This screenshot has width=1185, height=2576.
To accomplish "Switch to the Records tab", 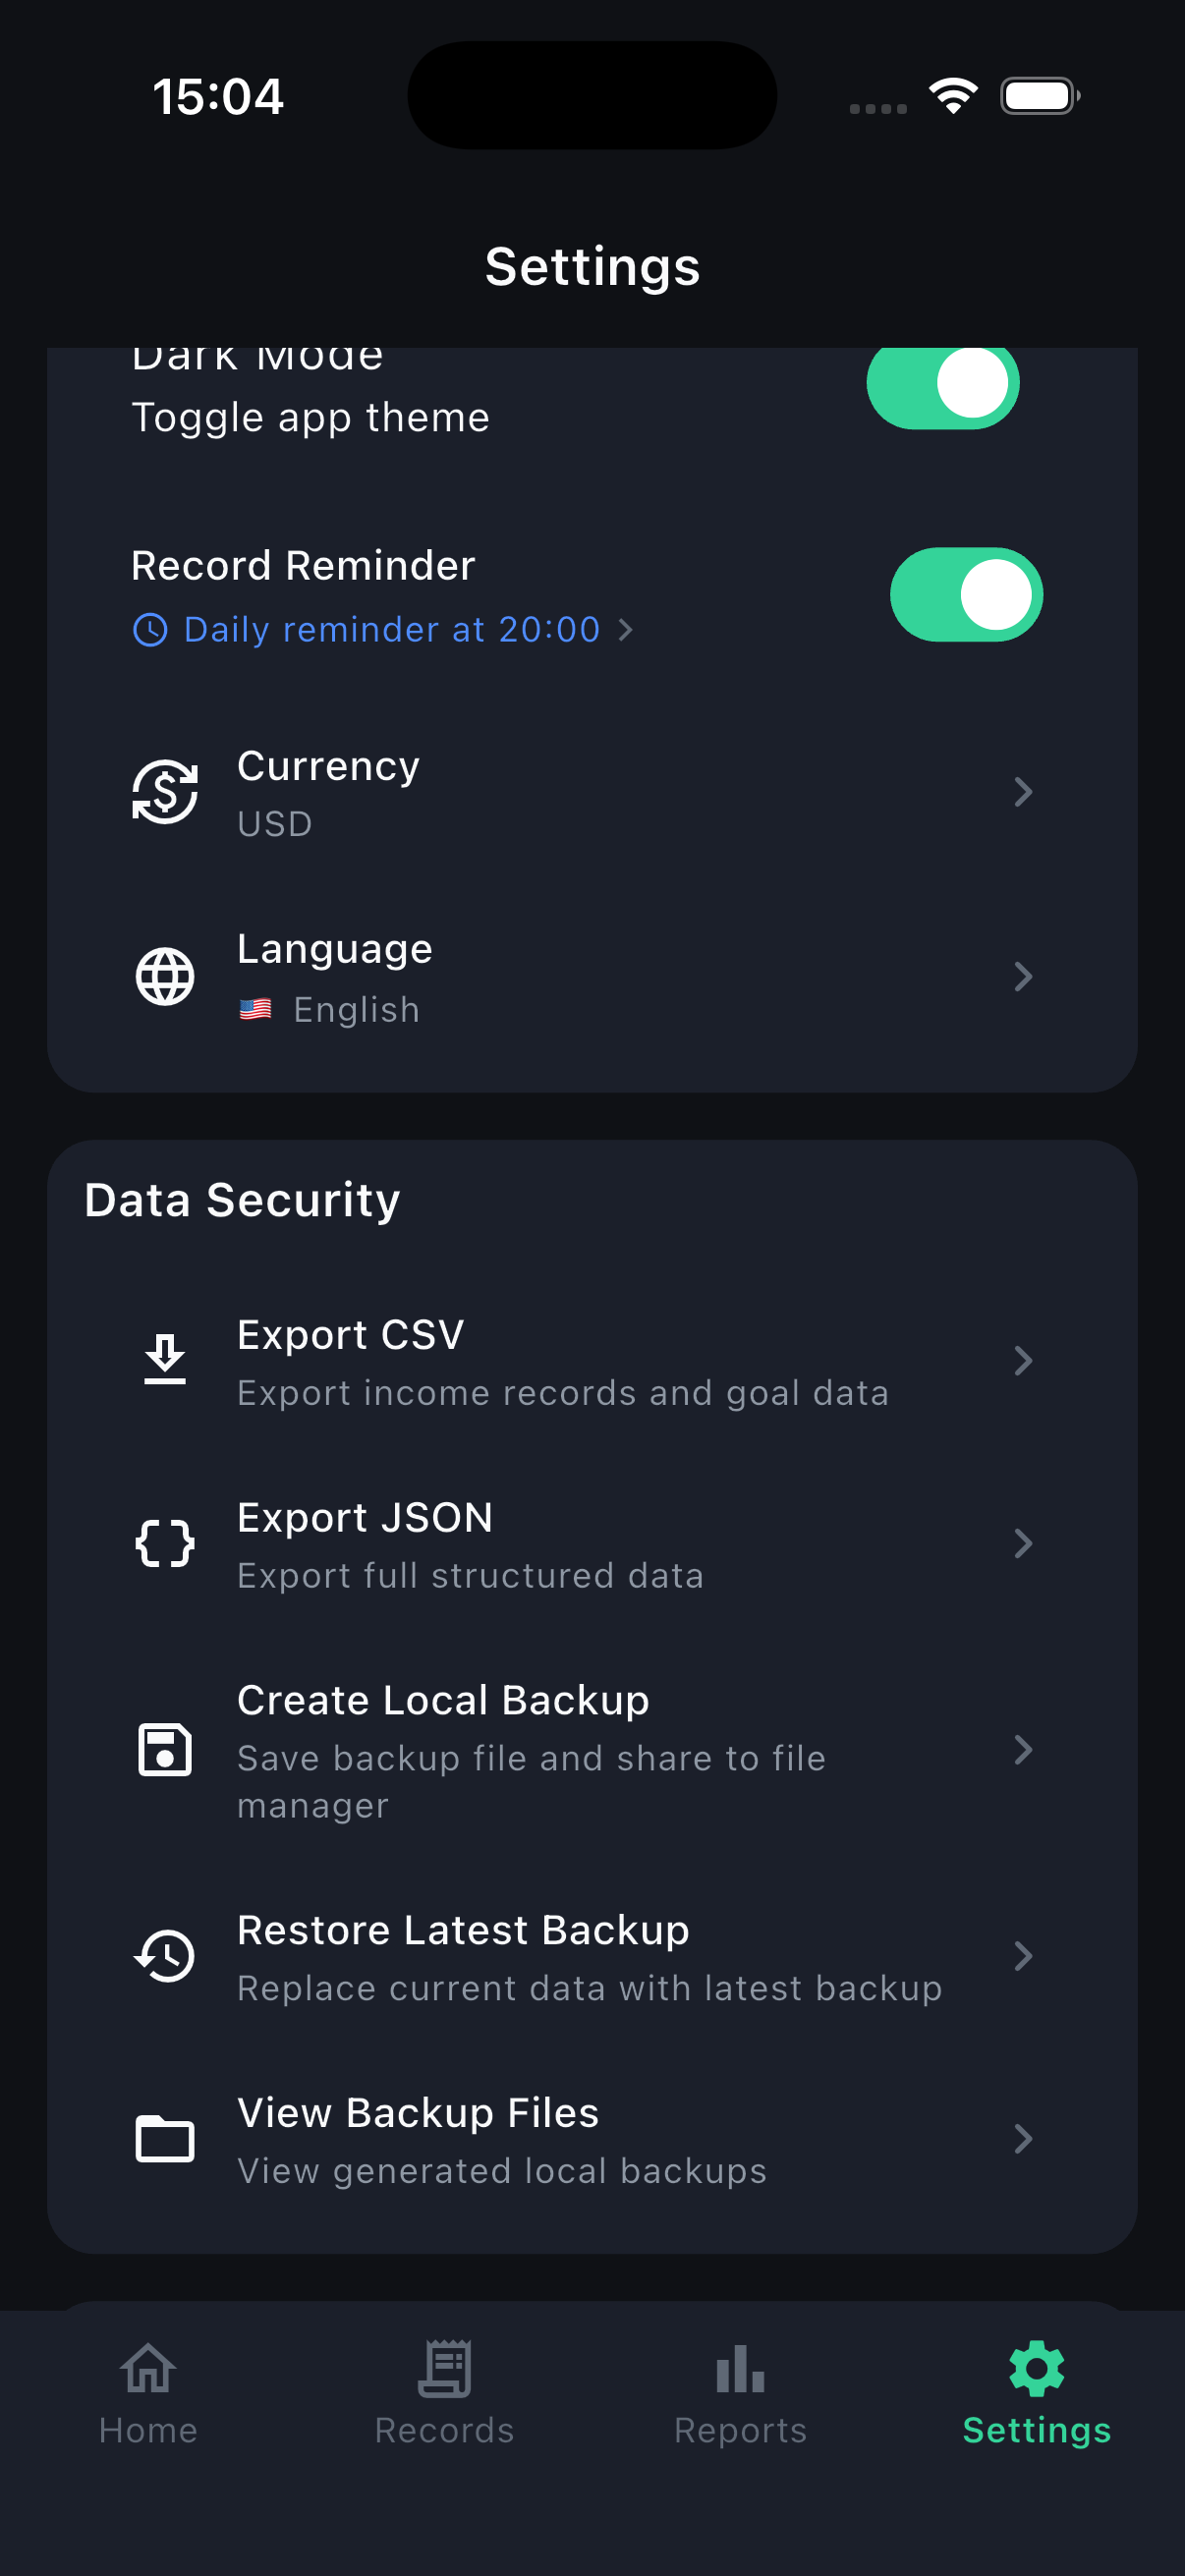I will click(444, 2393).
